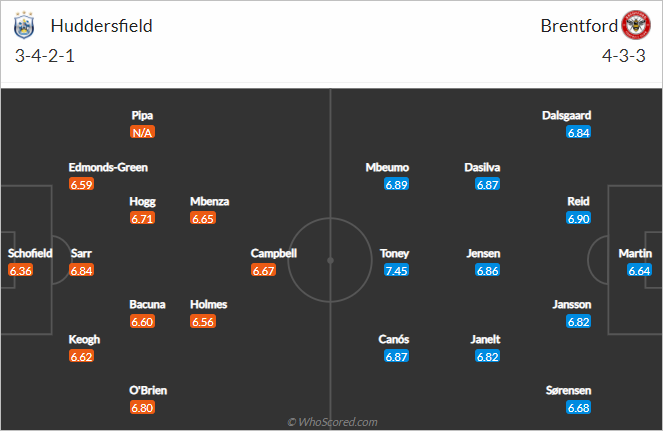Click the Mbeumo player name

click(387, 167)
